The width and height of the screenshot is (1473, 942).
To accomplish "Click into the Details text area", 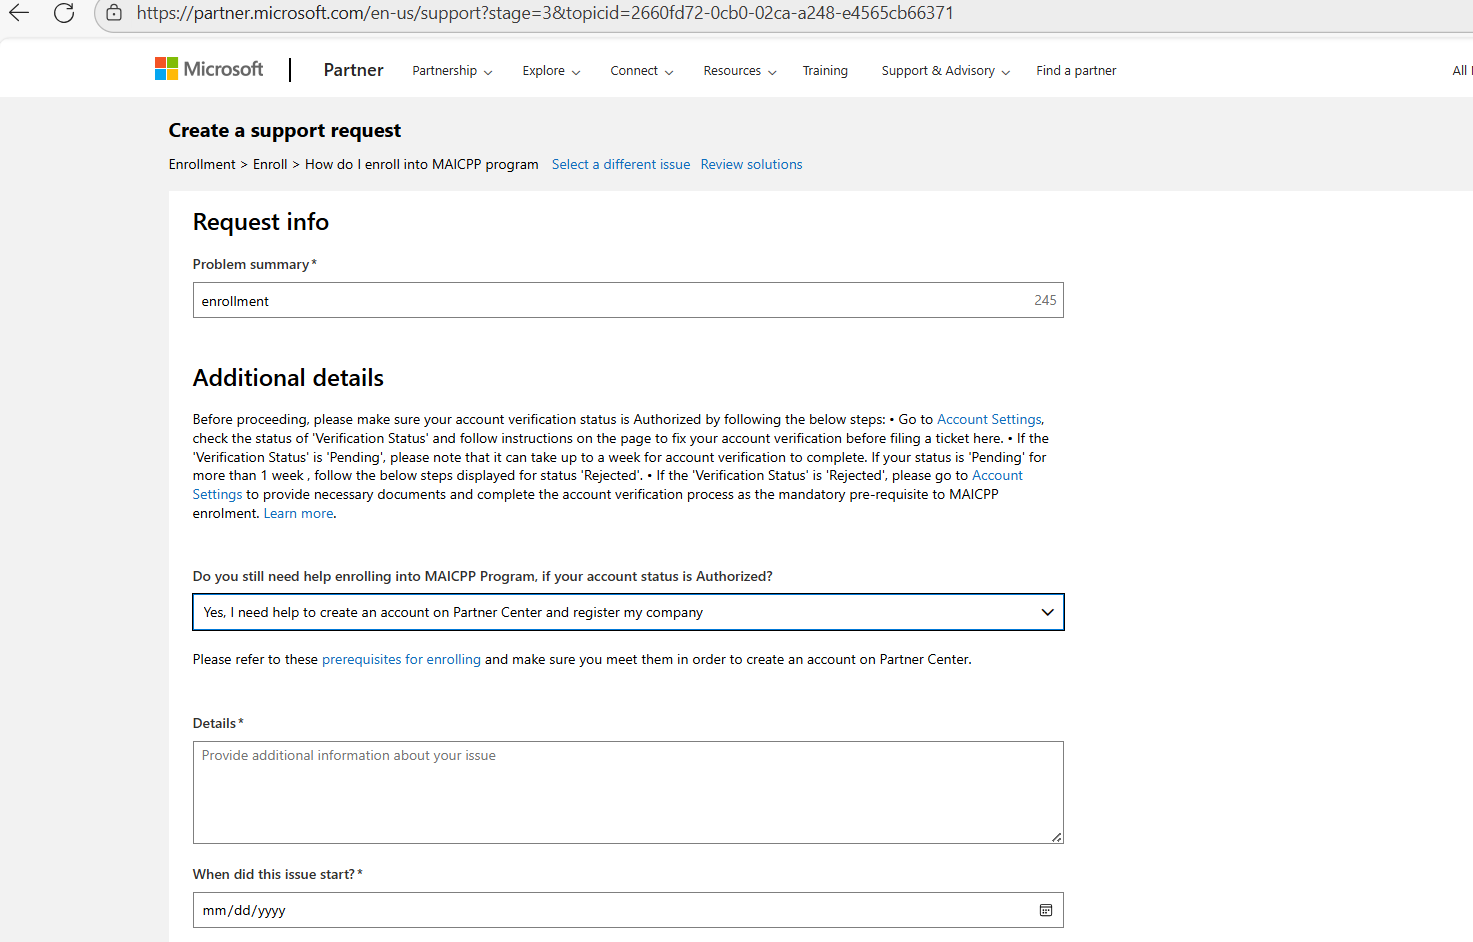I will click(628, 792).
